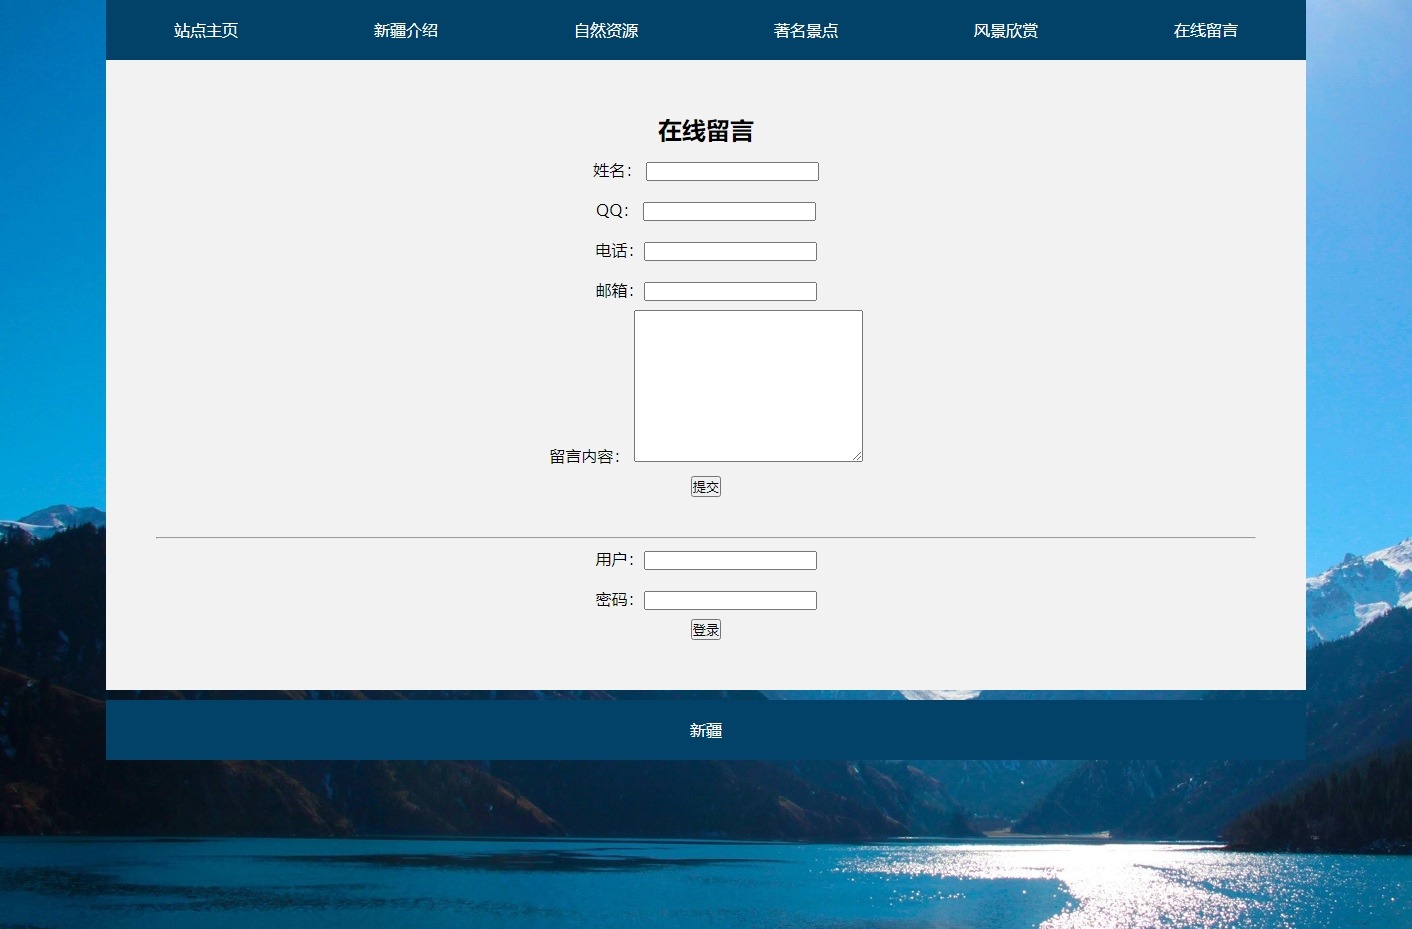Open the 站点主页 navigation link
This screenshot has height=929, width=1412.
(x=206, y=30)
